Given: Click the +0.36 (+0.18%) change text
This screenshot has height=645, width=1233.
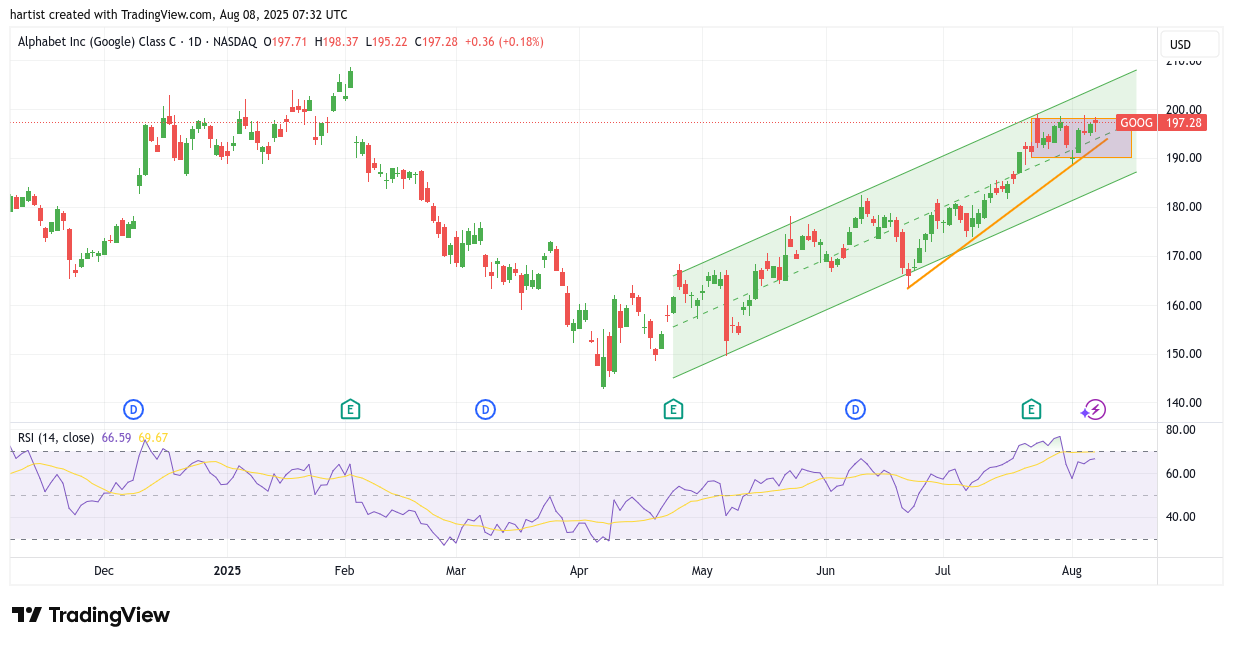Looking at the screenshot, I should (x=504, y=42).
